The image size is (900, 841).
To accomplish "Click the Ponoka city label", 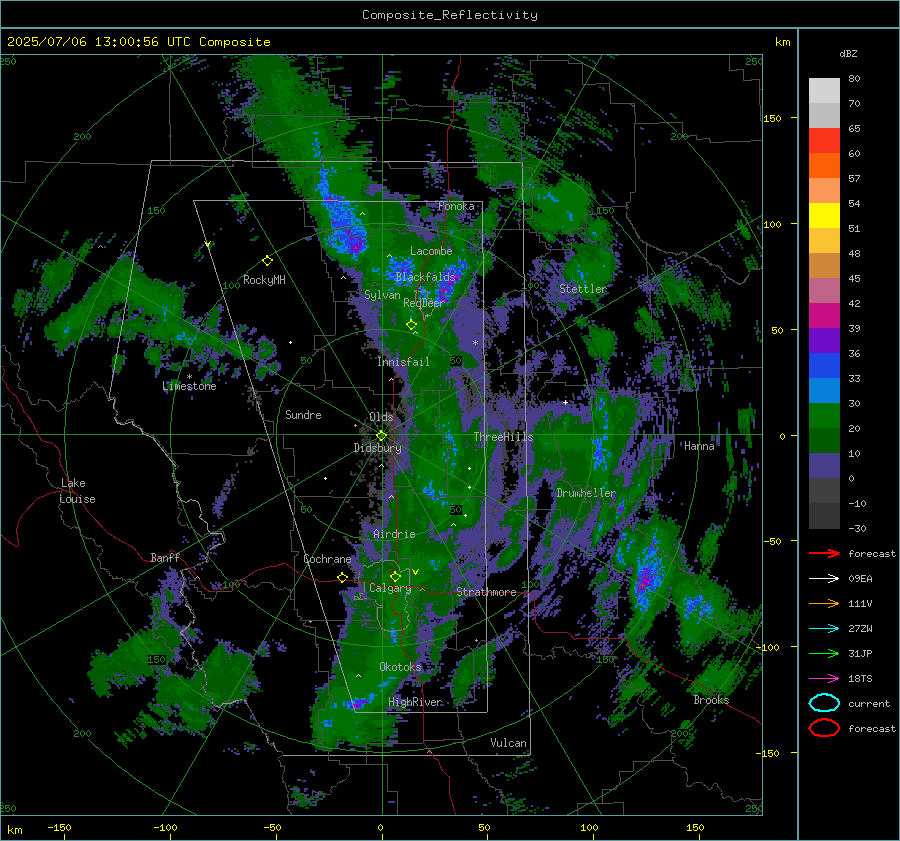I will pyautogui.click(x=456, y=206).
